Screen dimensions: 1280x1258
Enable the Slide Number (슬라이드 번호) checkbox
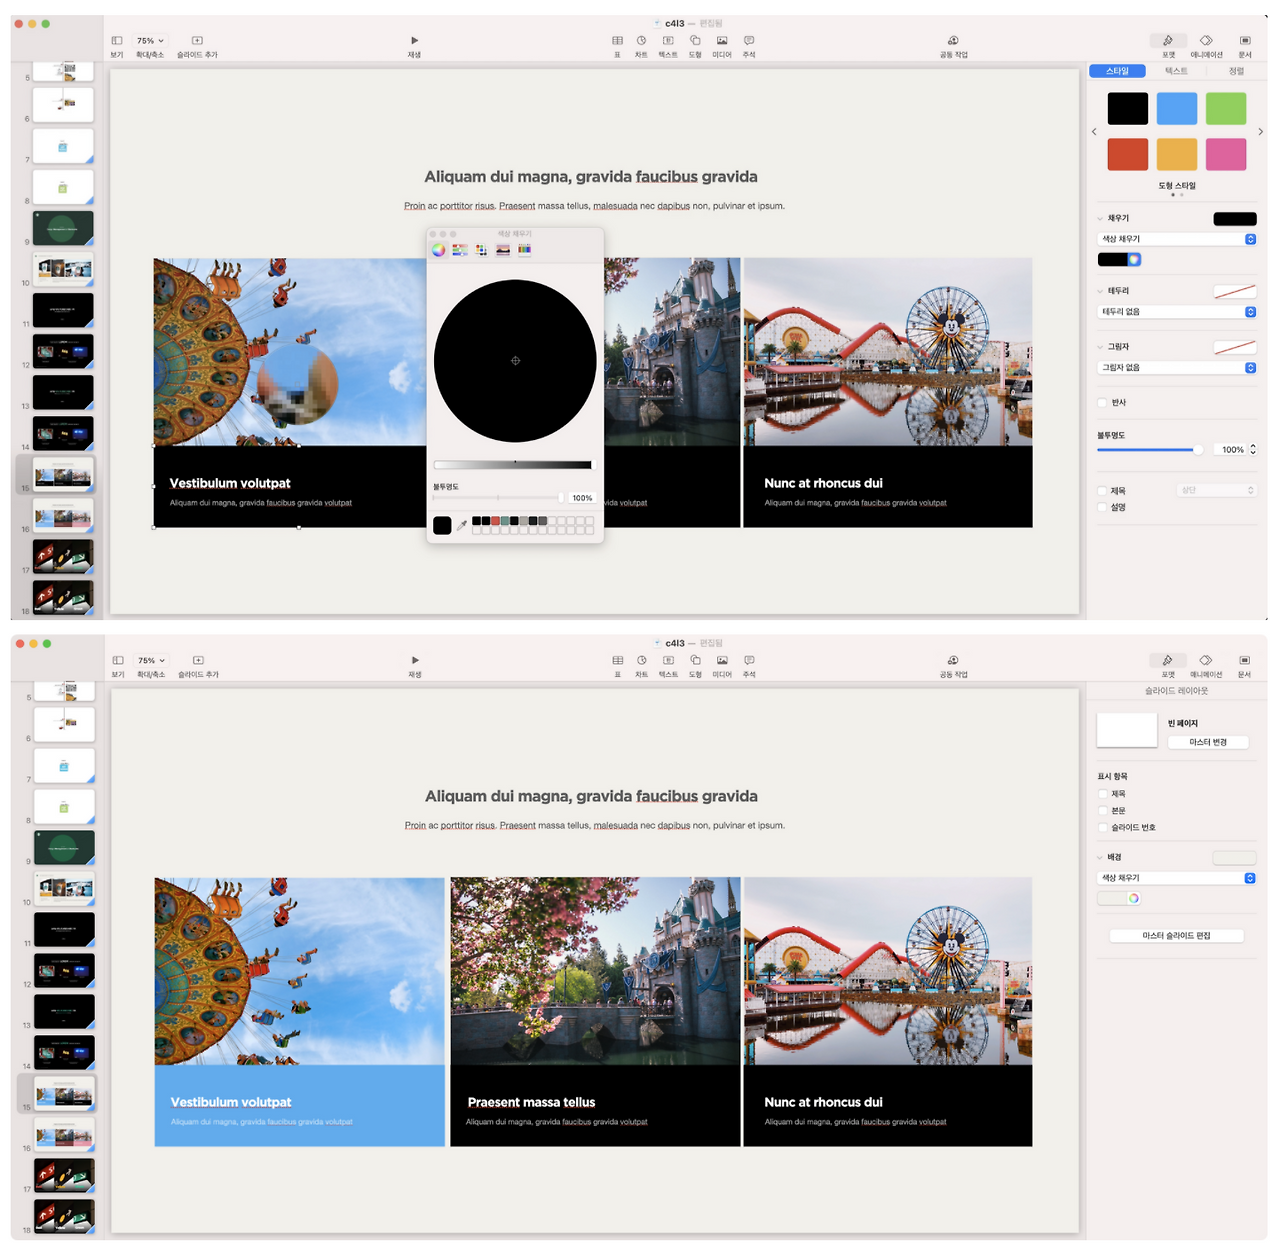click(x=1103, y=828)
